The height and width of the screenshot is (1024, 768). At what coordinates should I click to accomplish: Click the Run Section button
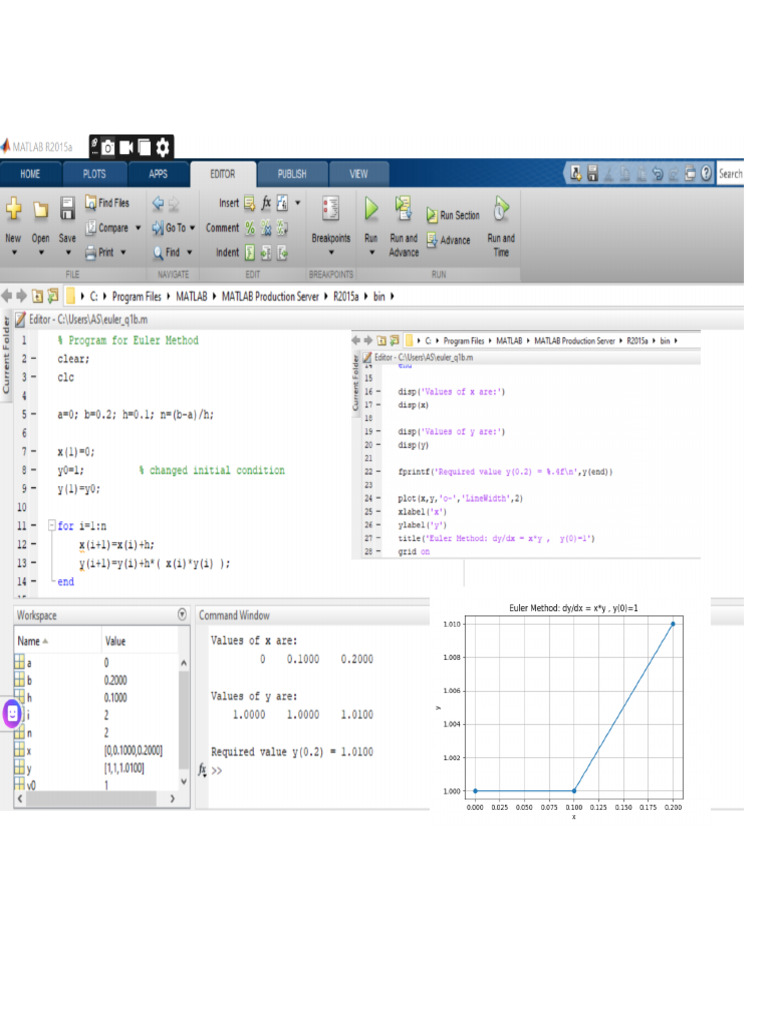tap(453, 215)
